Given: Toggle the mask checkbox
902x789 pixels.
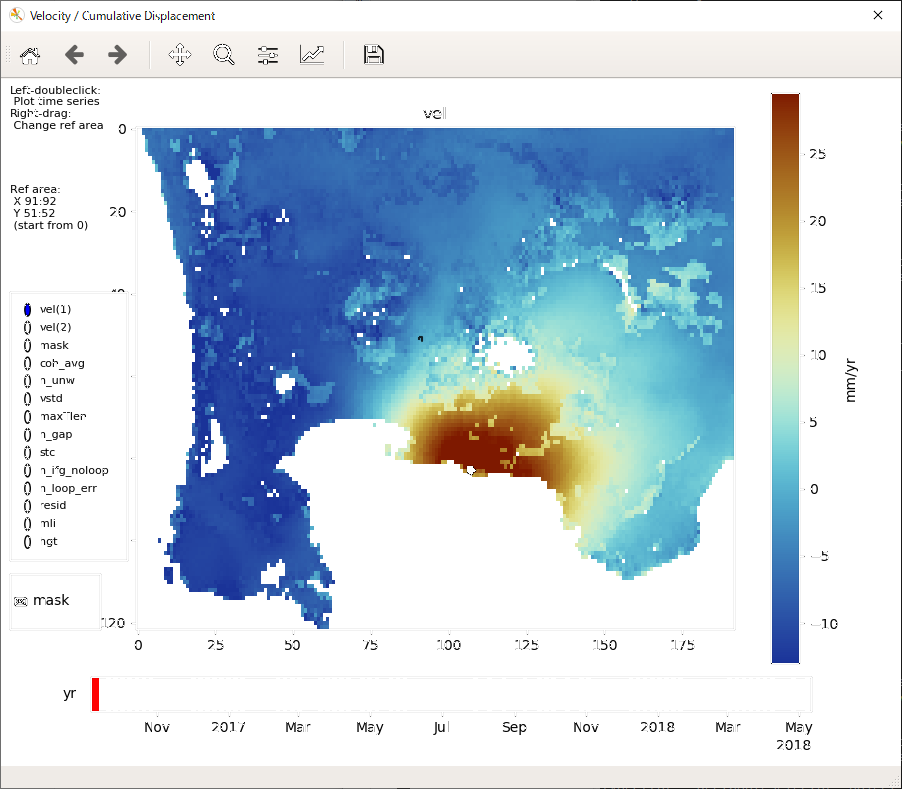Looking at the screenshot, I should click(x=21, y=601).
